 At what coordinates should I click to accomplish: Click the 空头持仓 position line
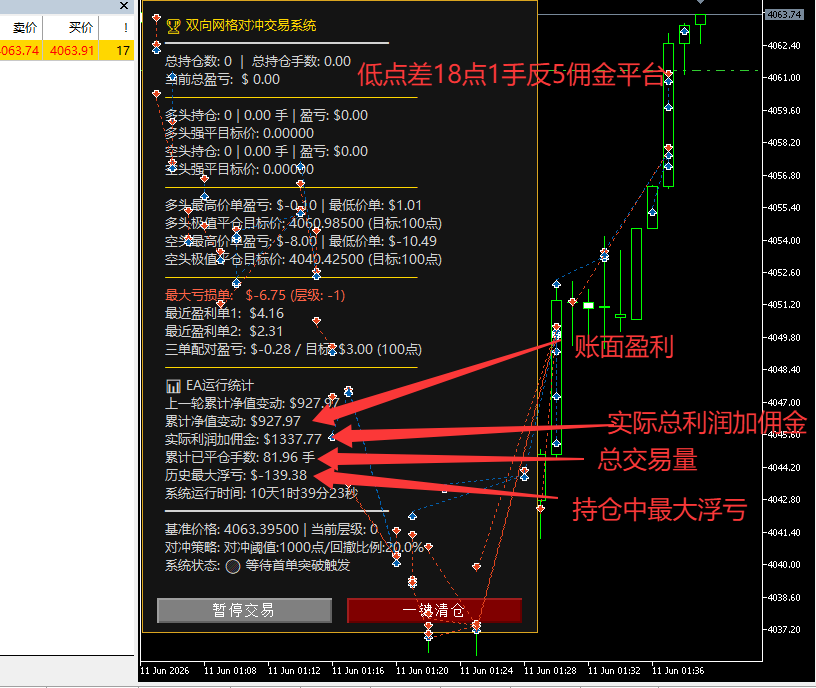click(266, 151)
